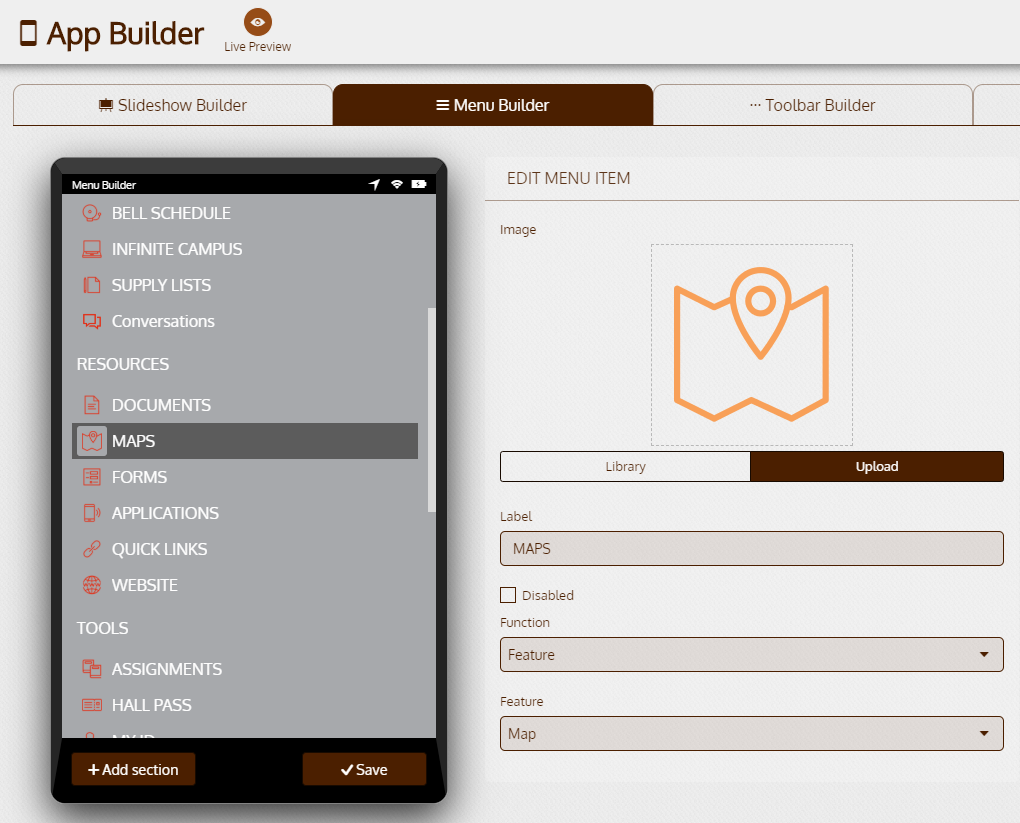This screenshot has height=823, width=1020.
Task: Click the Bell Schedule bell icon
Action: (92, 213)
